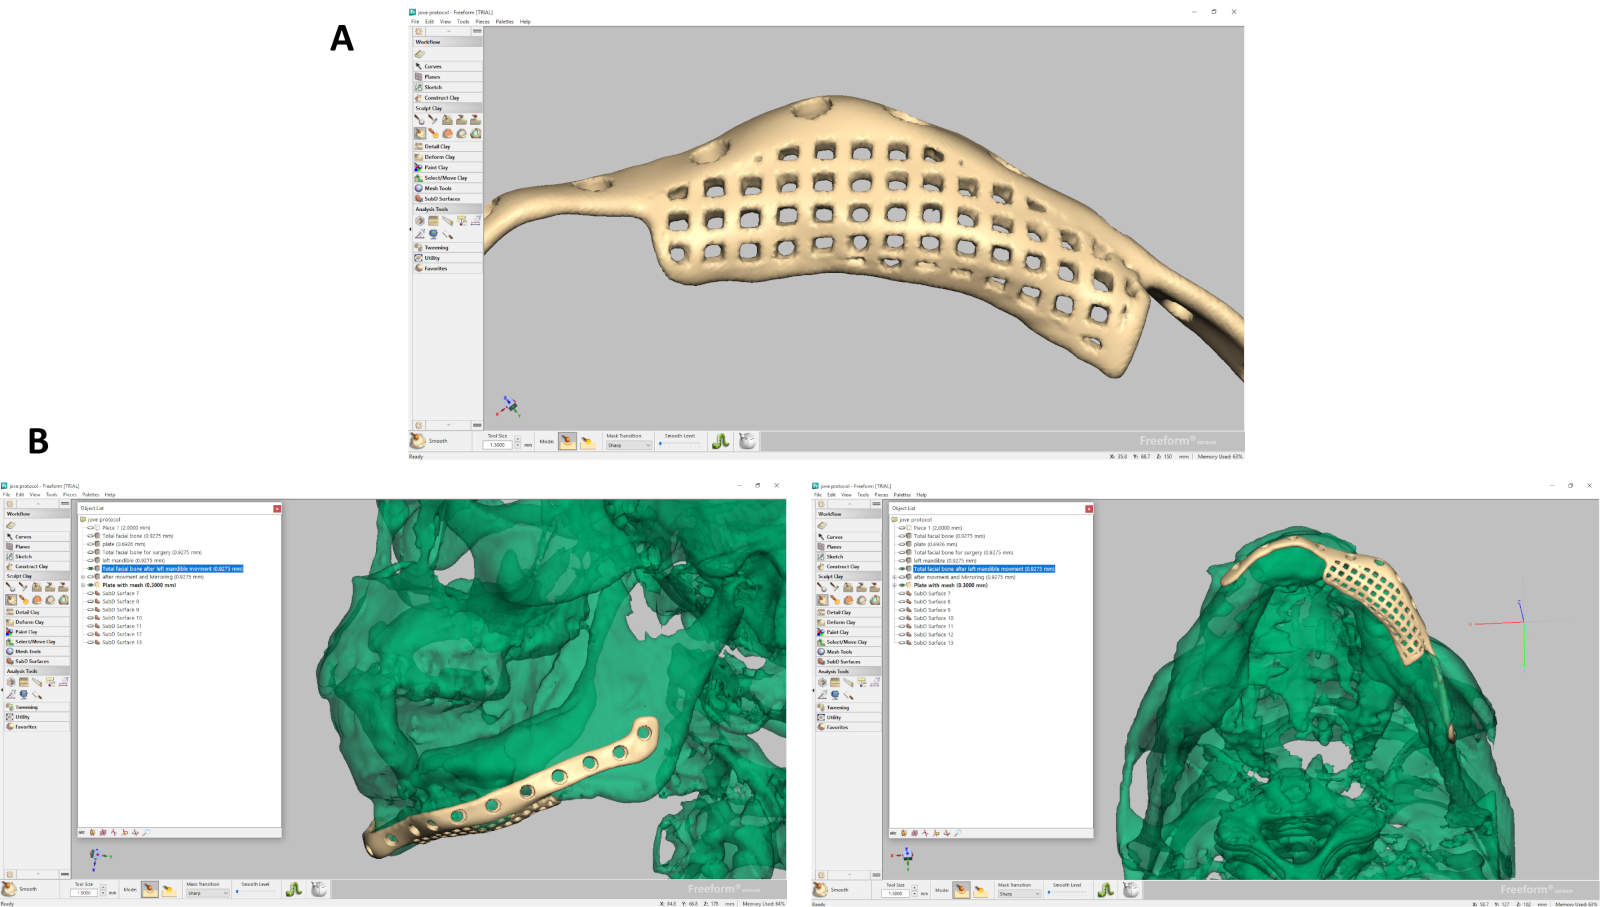Viewport: 1600px width, 907px height.
Task: Open the Palettes menu in top window
Action: coord(504,21)
